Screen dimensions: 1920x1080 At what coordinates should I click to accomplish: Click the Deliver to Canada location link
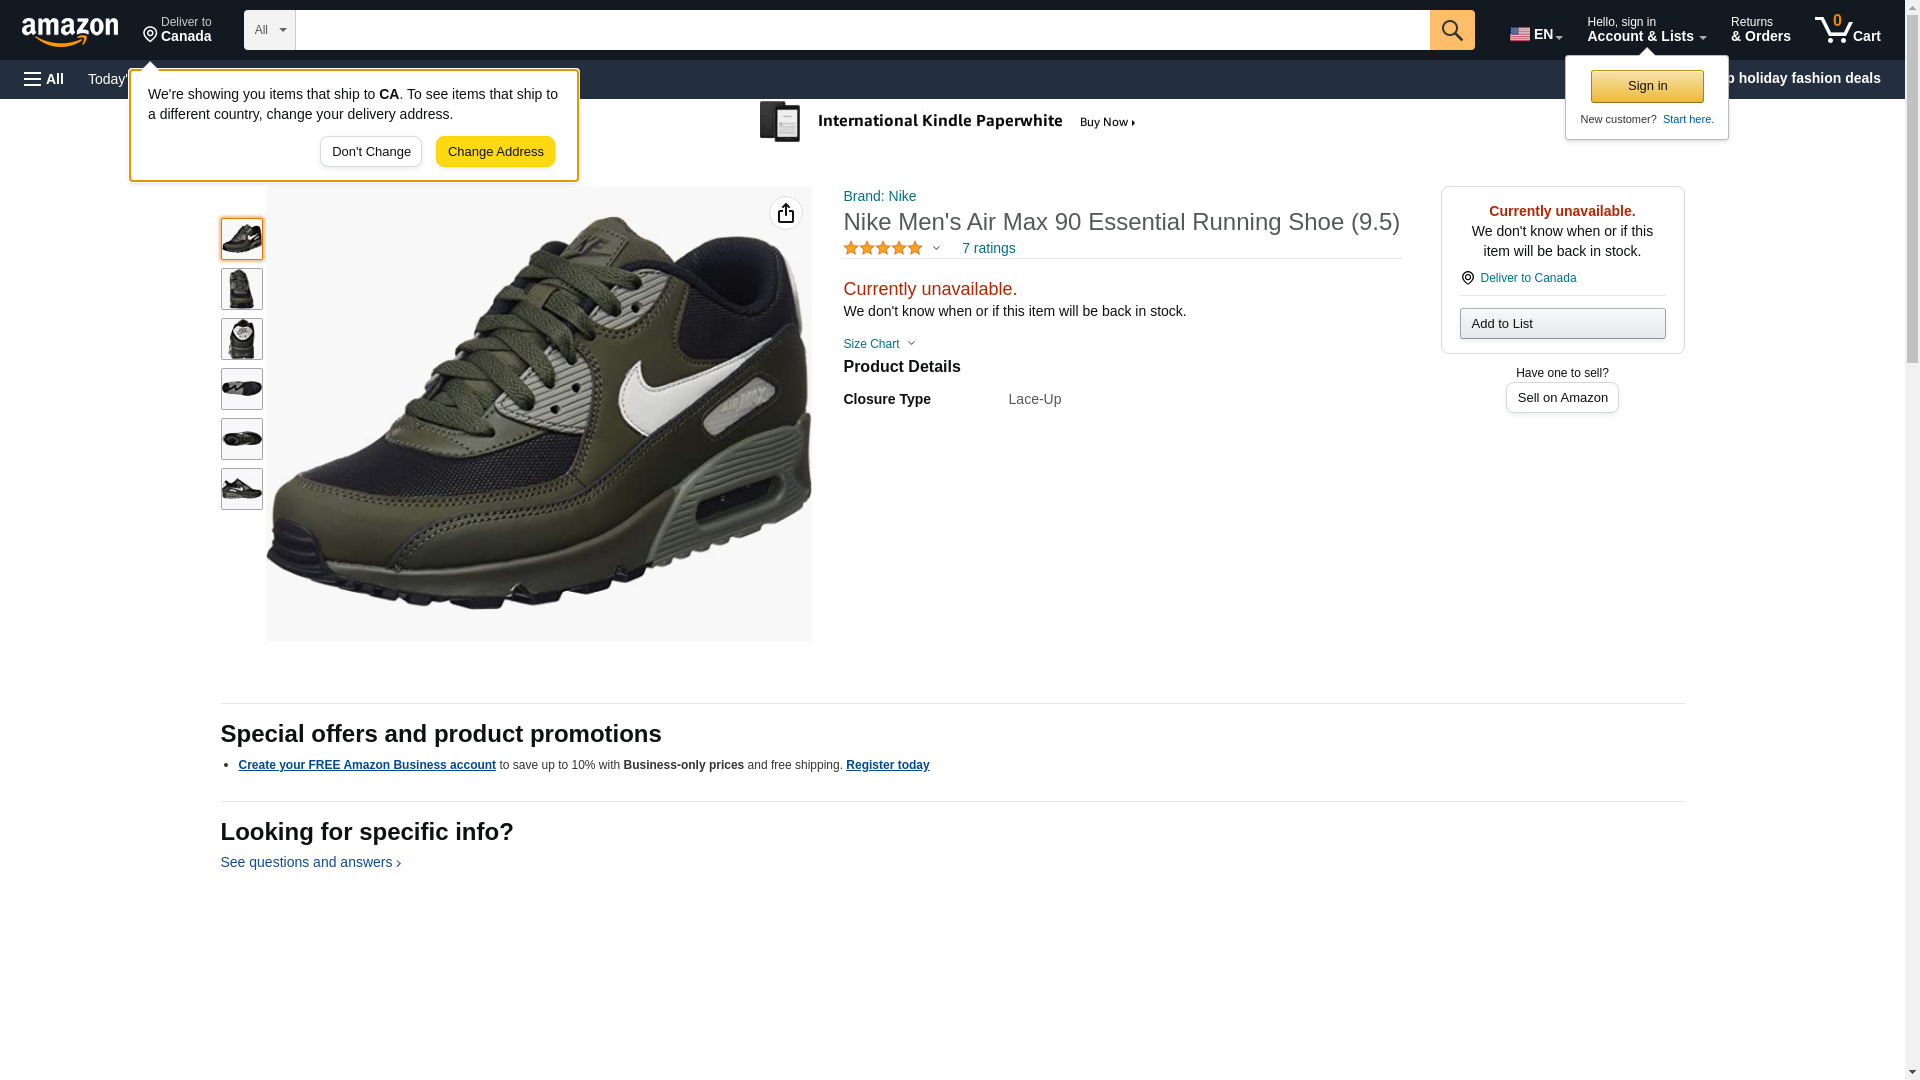coord(1527,278)
